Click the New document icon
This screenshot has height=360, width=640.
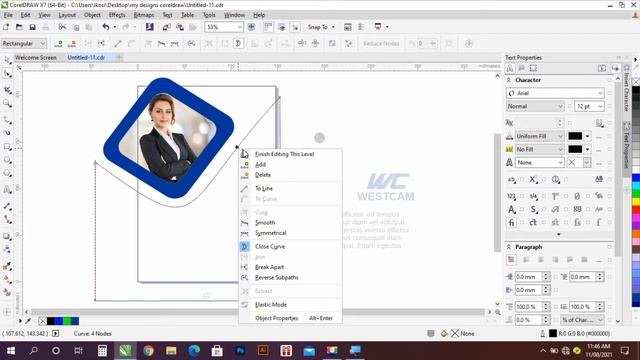pos(6,27)
